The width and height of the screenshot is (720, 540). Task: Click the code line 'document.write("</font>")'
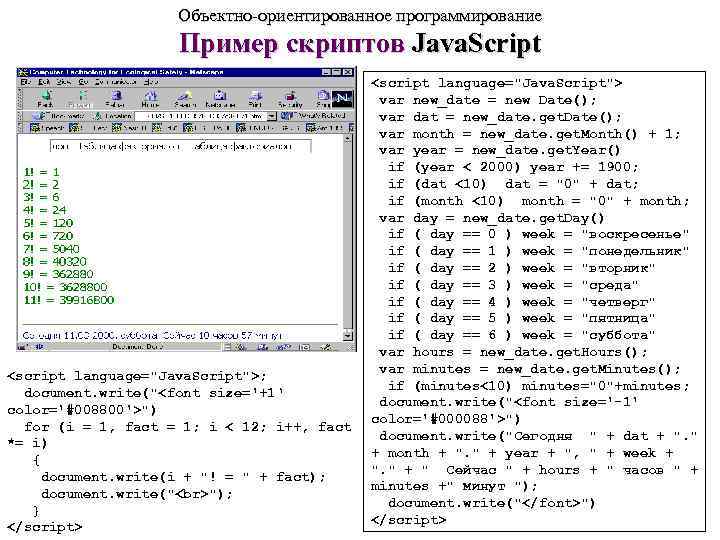(x=491, y=503)
